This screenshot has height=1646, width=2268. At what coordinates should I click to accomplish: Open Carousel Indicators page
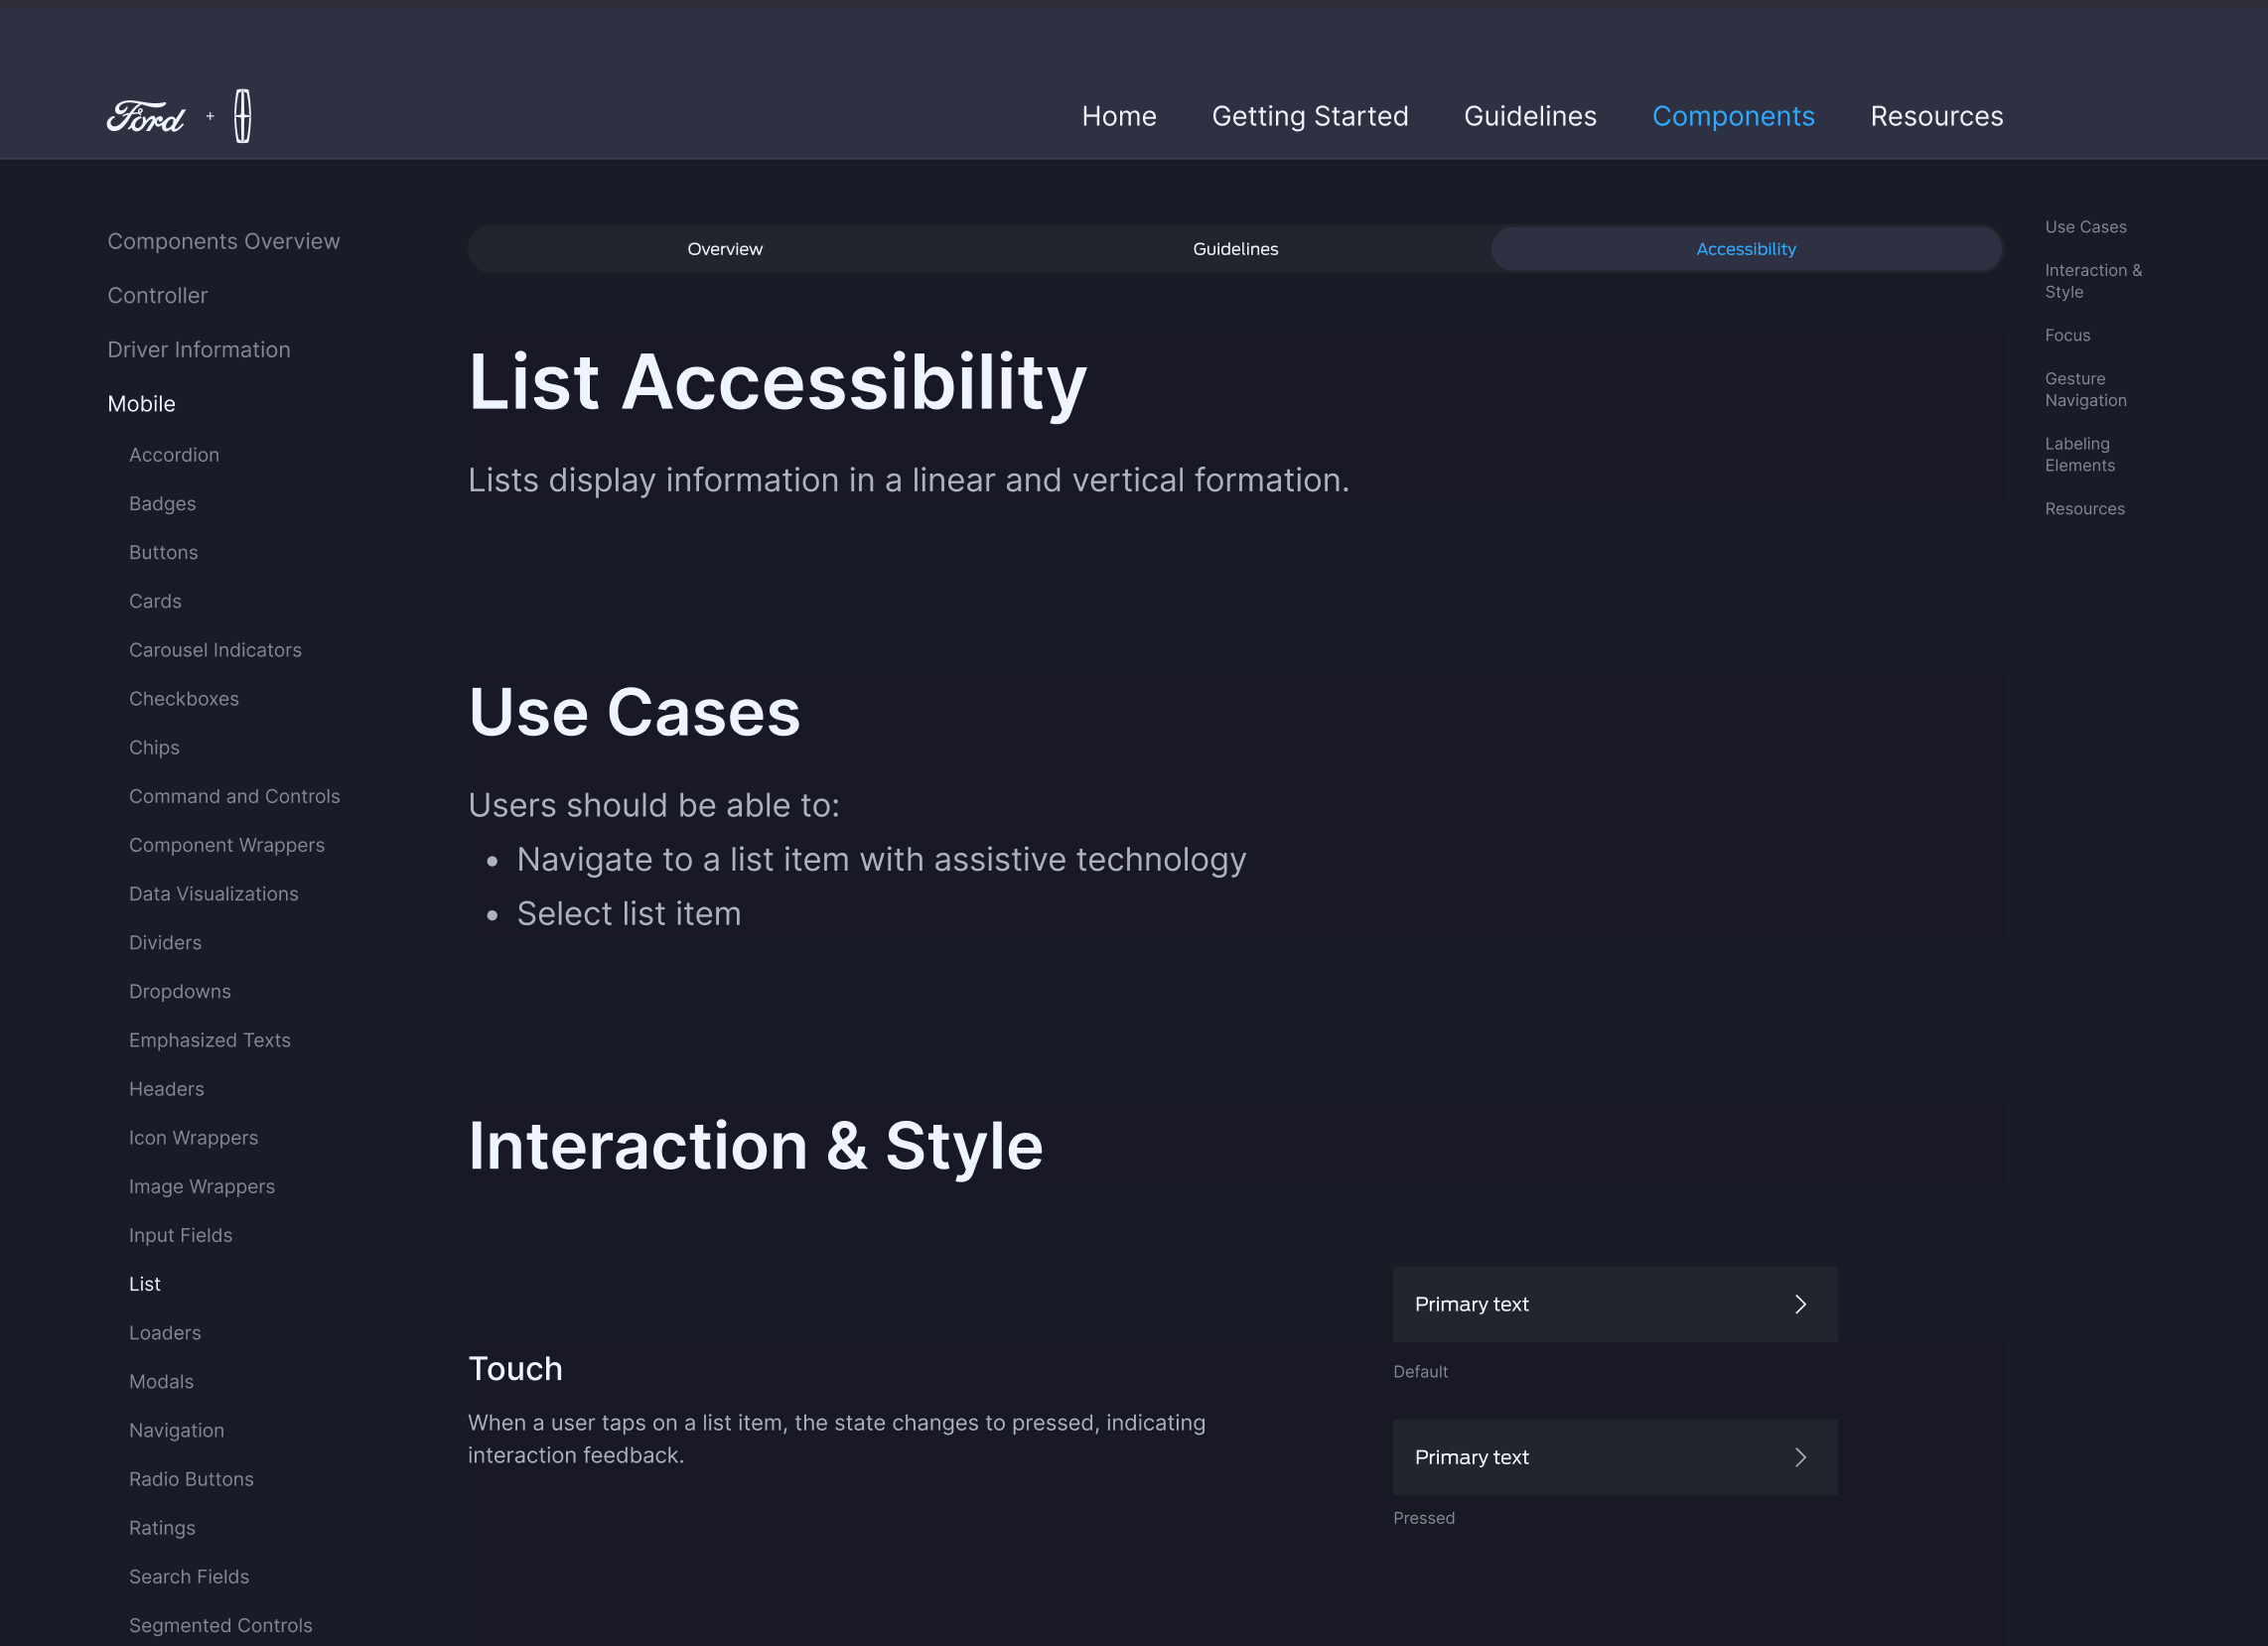click(x=215, y=650)
